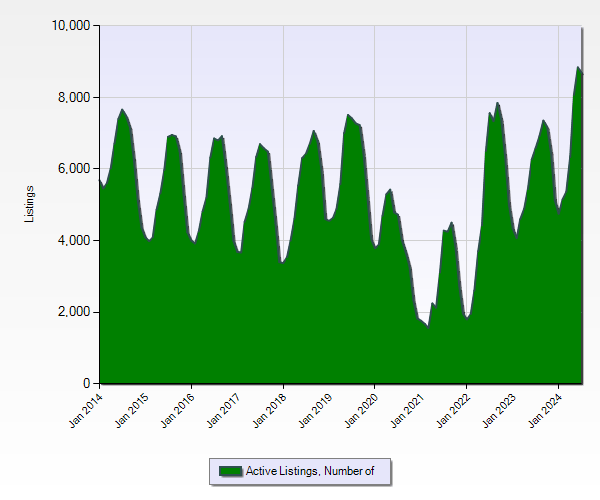The height and width of the screenshot is (500, 600).
Task: Pick the Jan 2021 x-axis label
Action: (406, 410)
